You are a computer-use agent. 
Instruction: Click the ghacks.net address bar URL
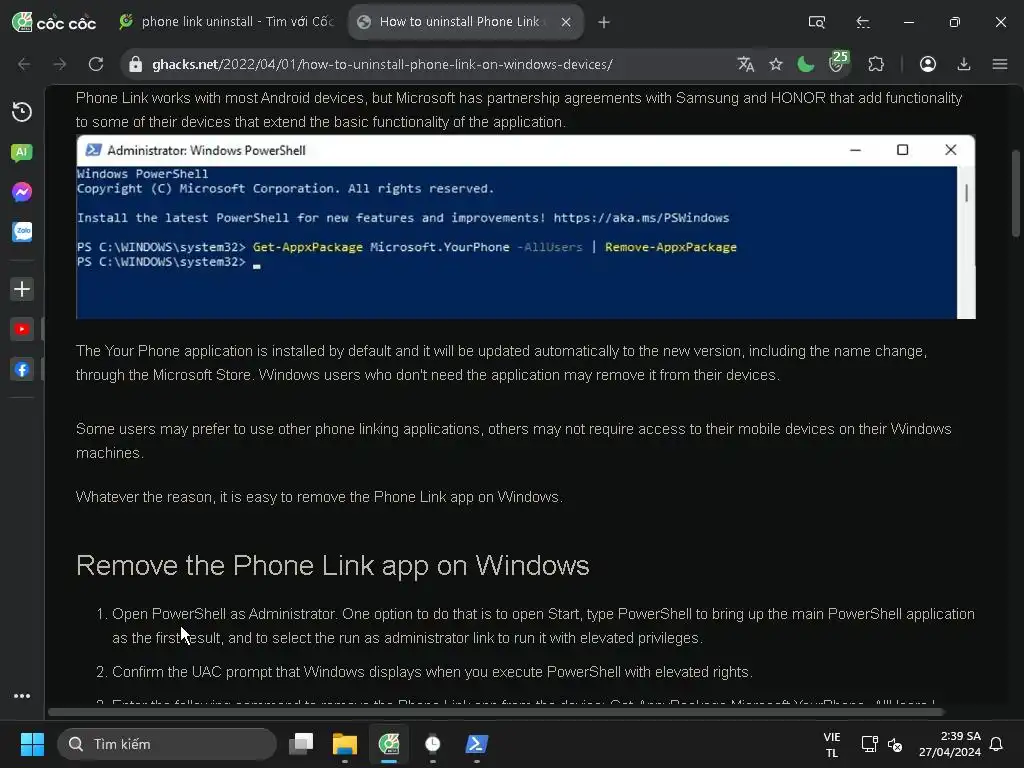coord(382,64)
